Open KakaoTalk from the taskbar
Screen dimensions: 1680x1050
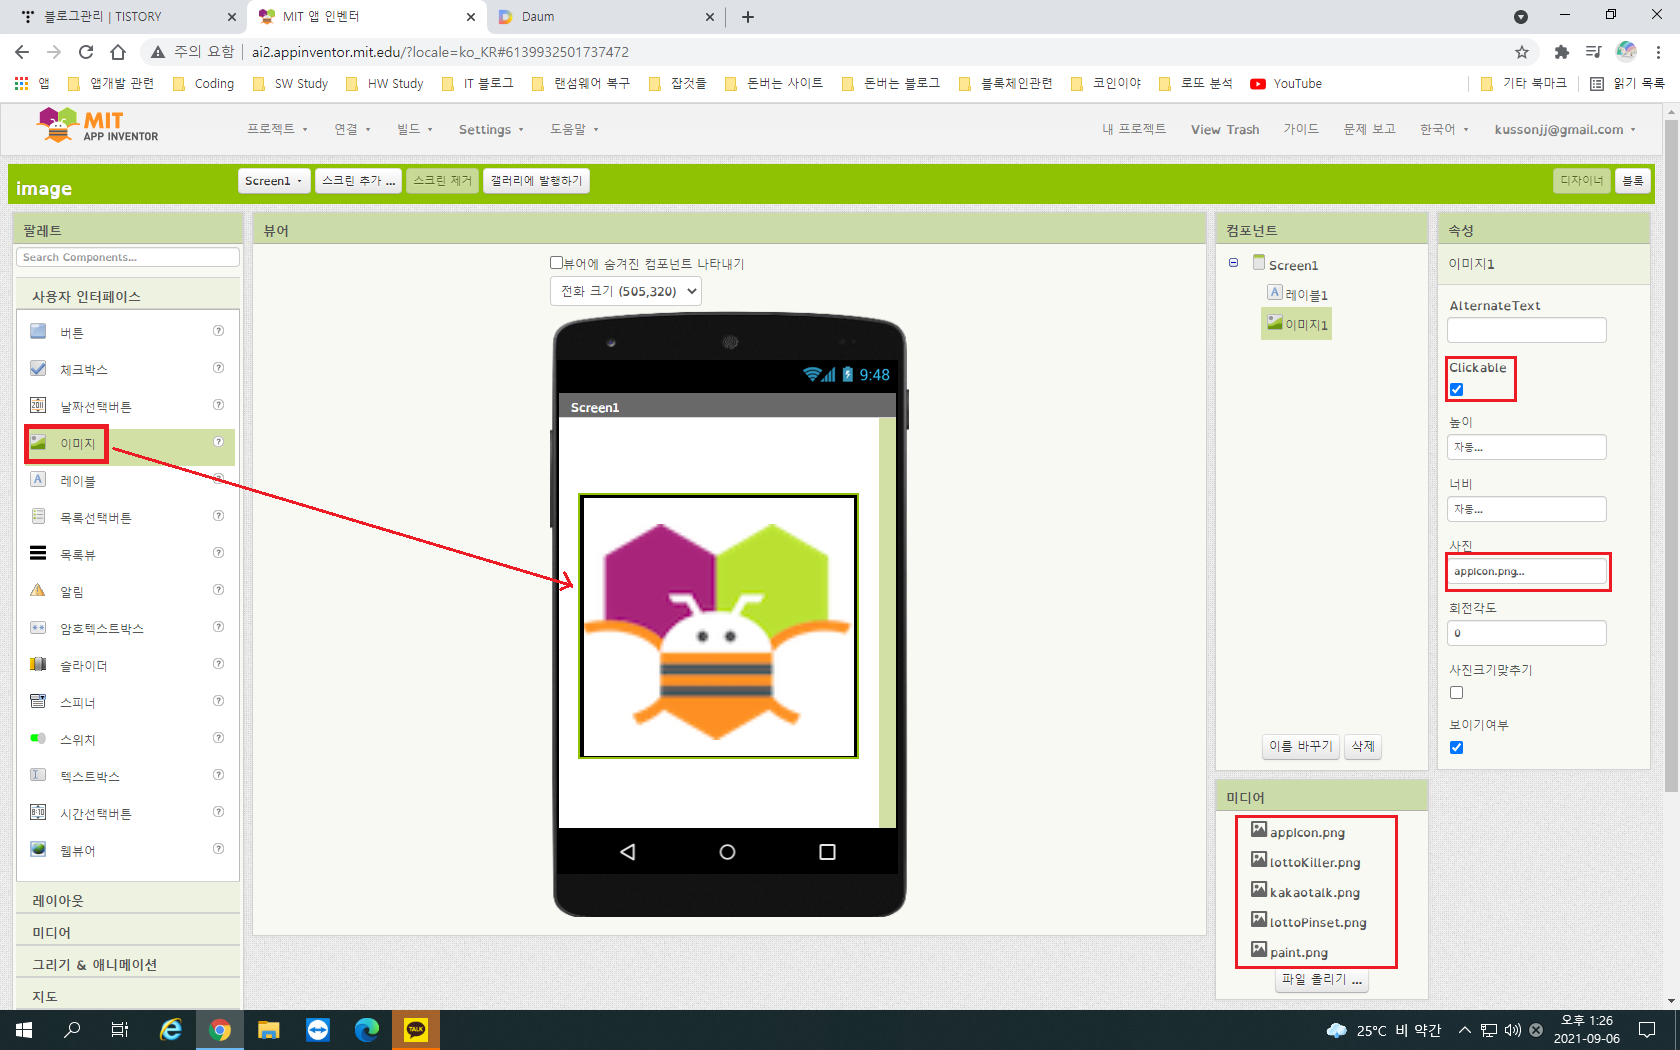tap(416, 1029)
